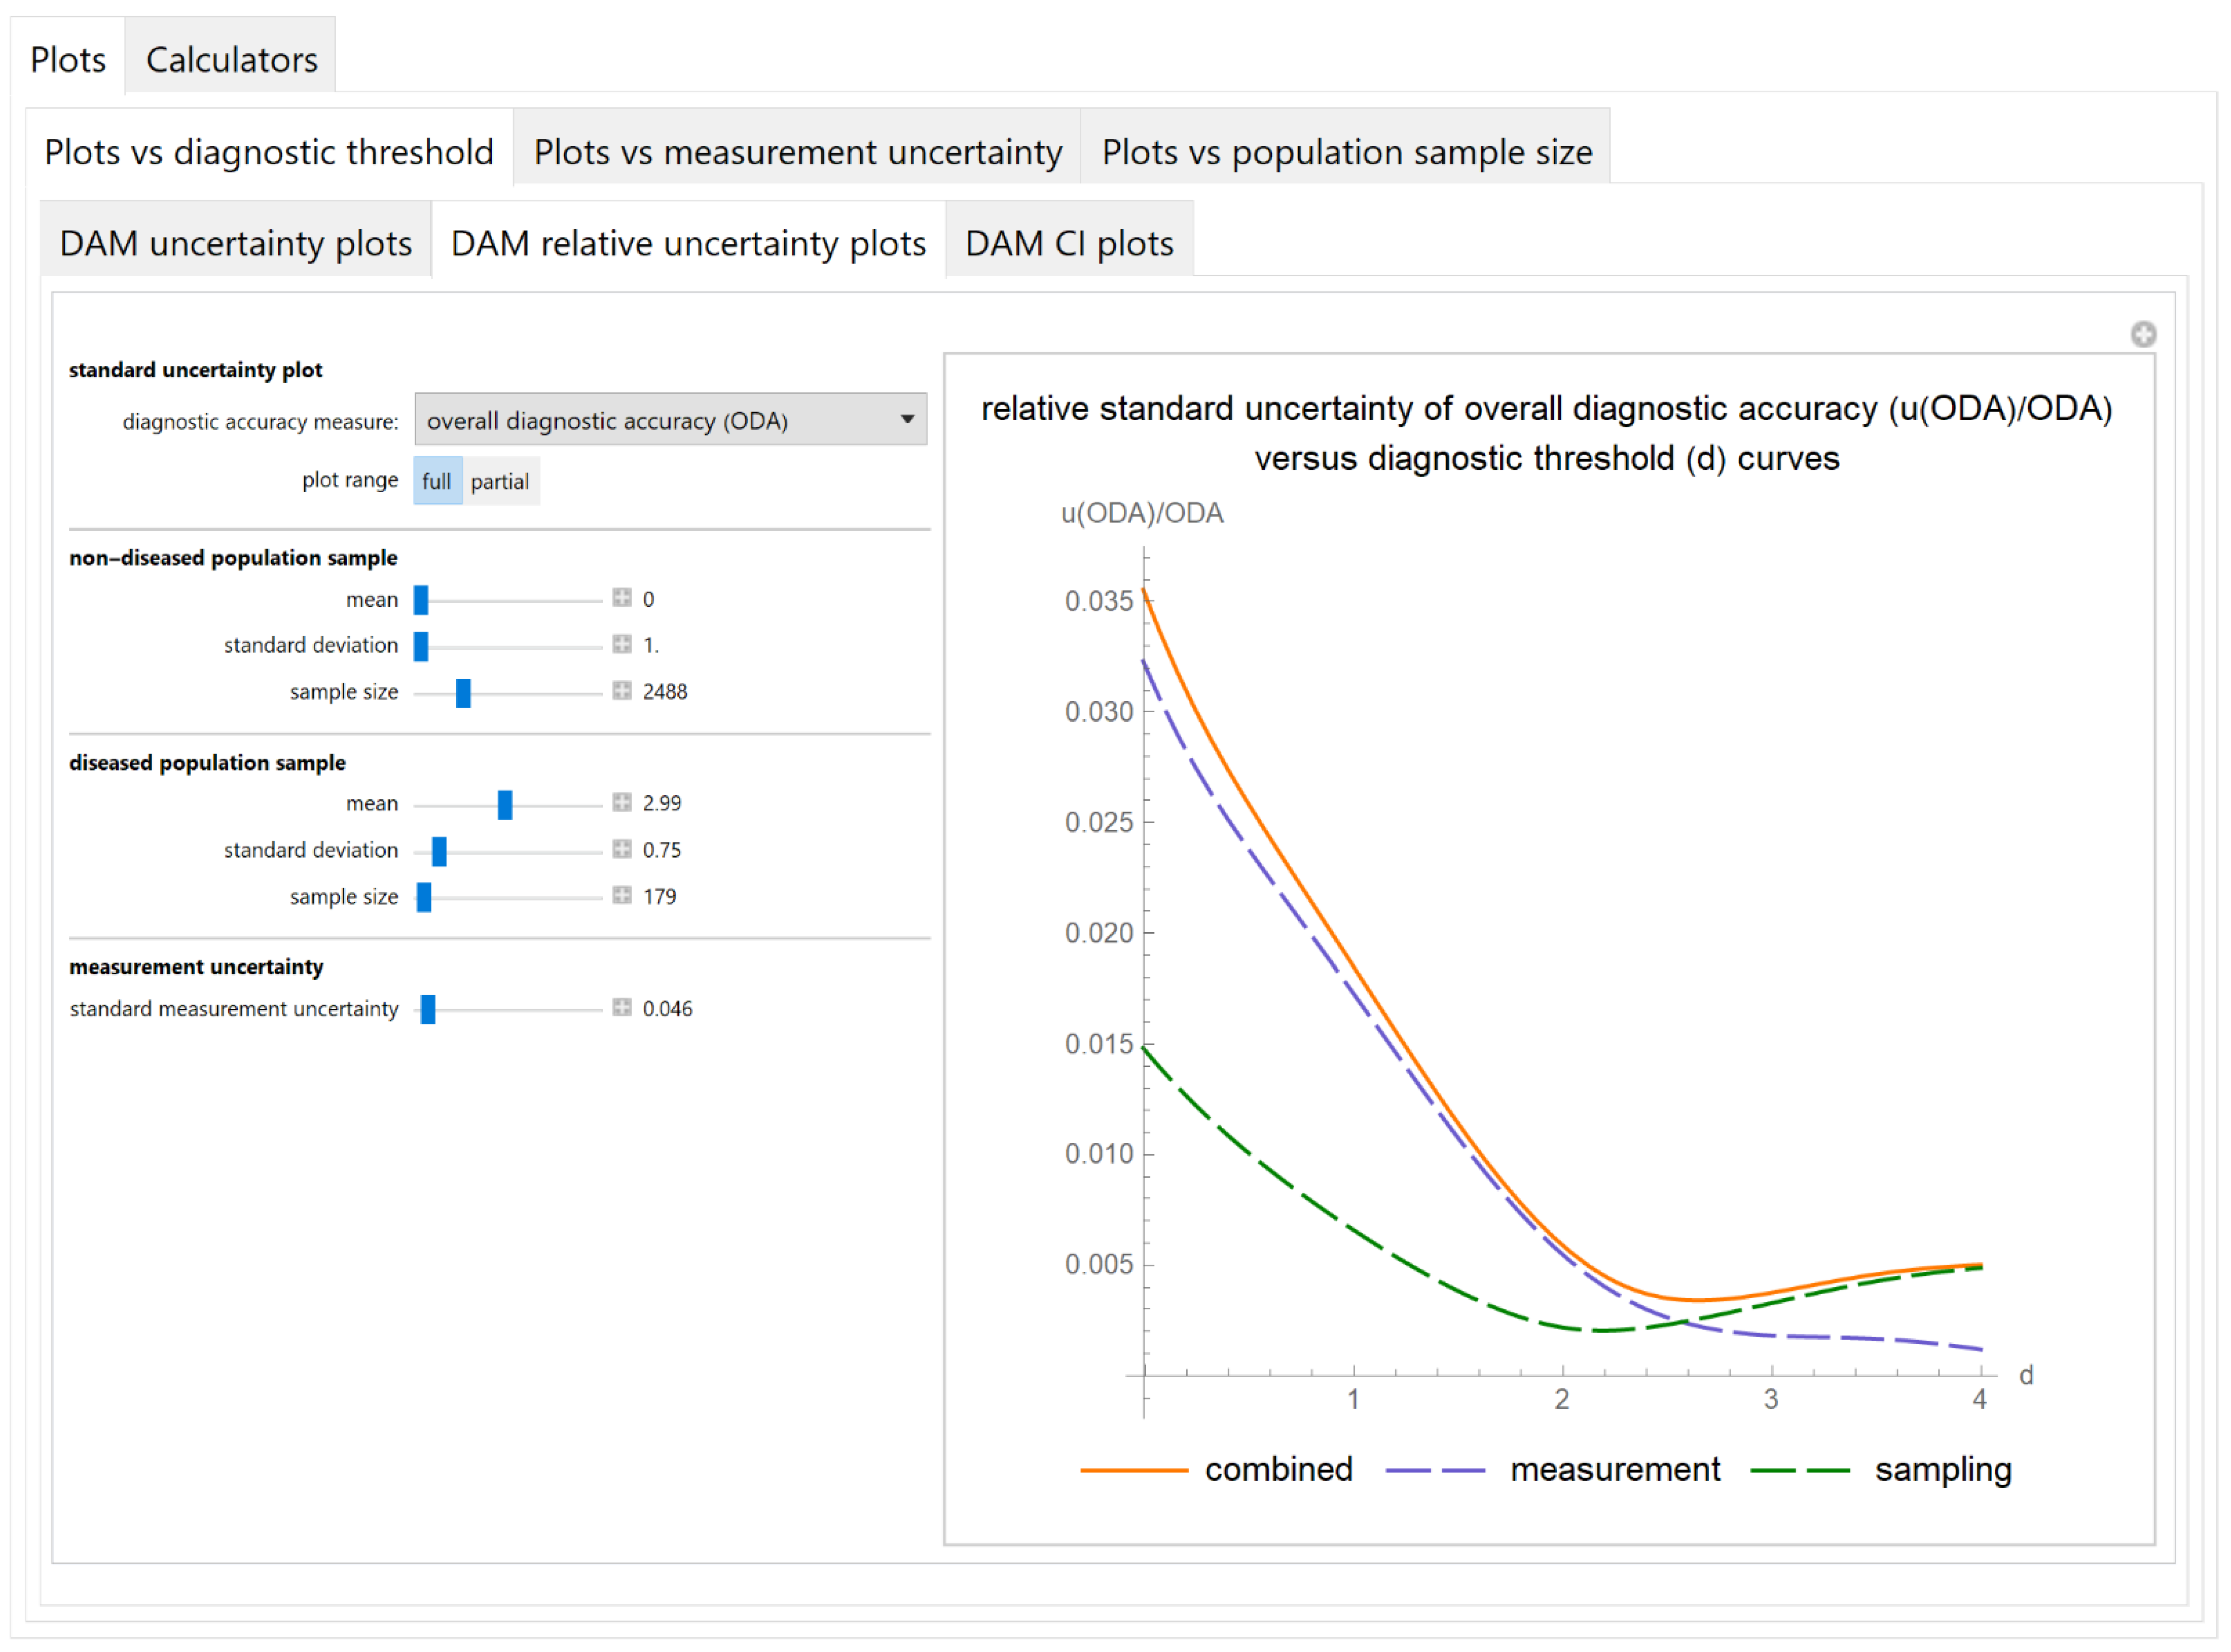Switch to Calculators tab
The image size is (2231, 1652).
pos(231,59)
